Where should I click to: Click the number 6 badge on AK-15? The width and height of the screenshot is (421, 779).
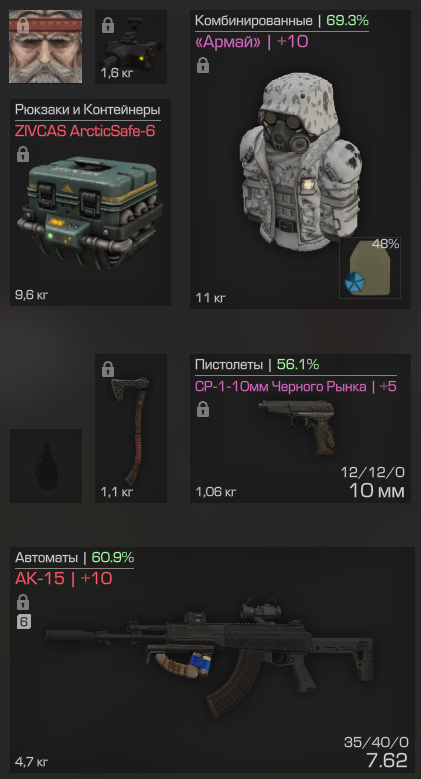[23, 622]
